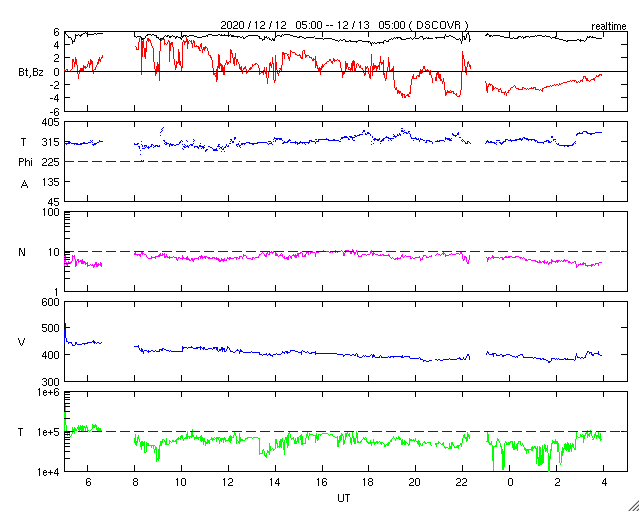
Task: Click the "500" velocity tick value
Action: coord(51,328)
